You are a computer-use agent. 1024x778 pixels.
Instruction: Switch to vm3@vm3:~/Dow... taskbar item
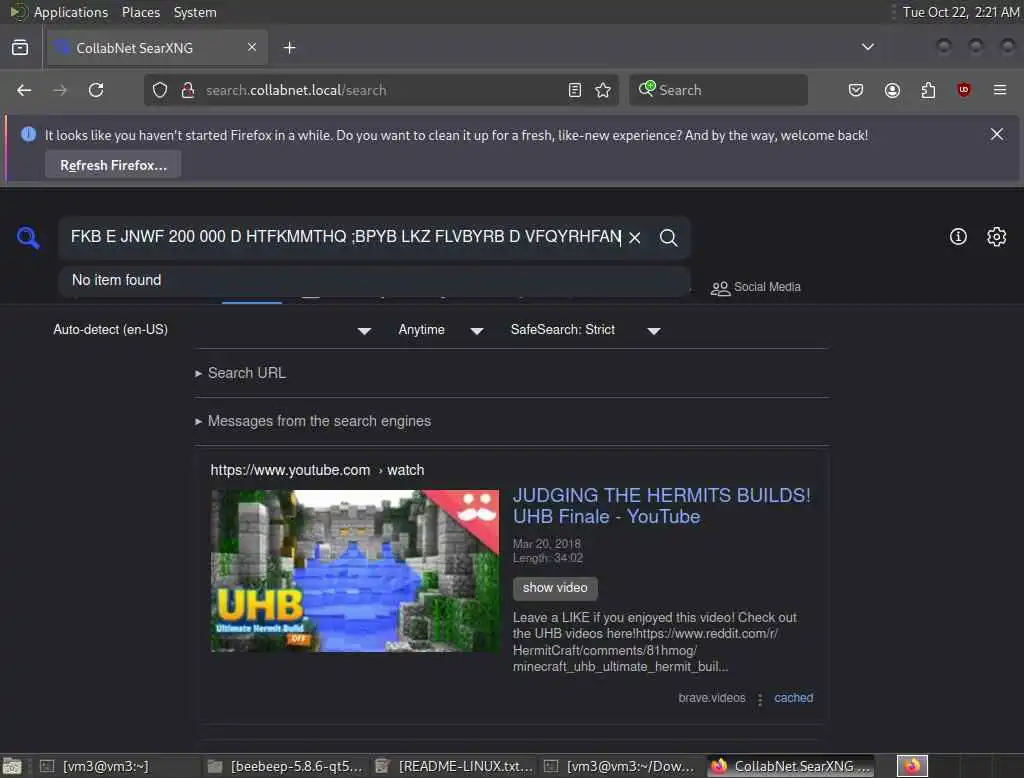[620, 766]
